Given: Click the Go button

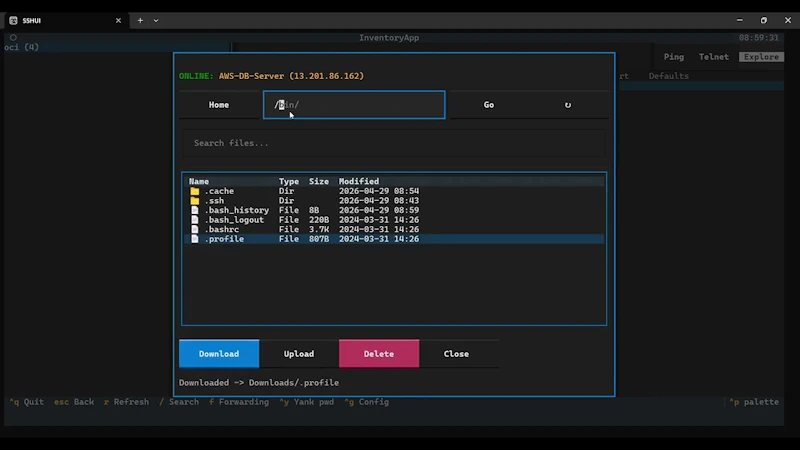Looking at the screenshot, I should click(x=489, y=105).
